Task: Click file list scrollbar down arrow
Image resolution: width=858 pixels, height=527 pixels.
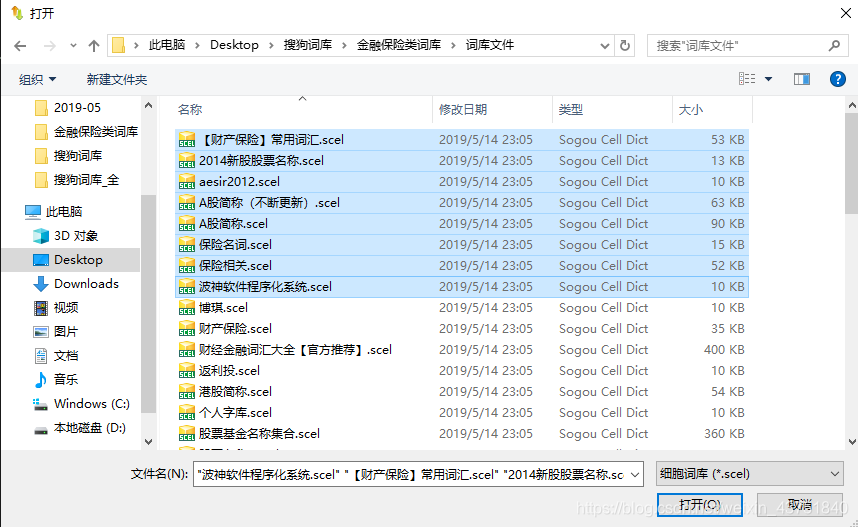Action: pyautogui.click(x=851, y=442)
